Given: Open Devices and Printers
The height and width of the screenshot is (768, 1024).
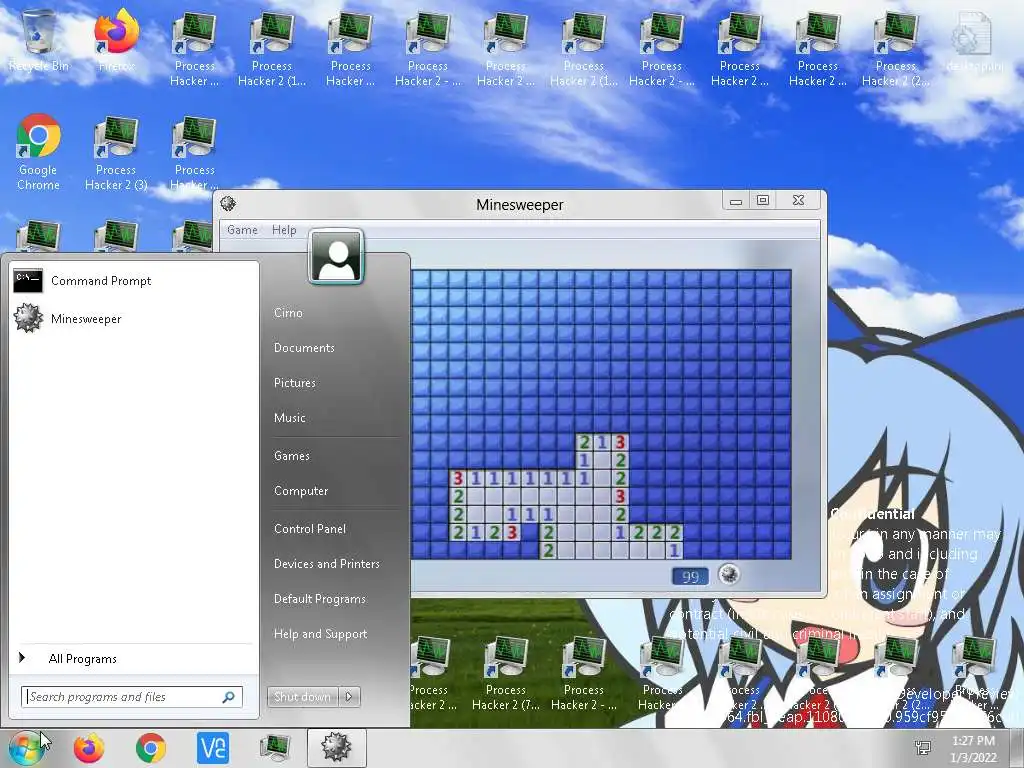Looking at the screenshot, I should coord(327,564).
